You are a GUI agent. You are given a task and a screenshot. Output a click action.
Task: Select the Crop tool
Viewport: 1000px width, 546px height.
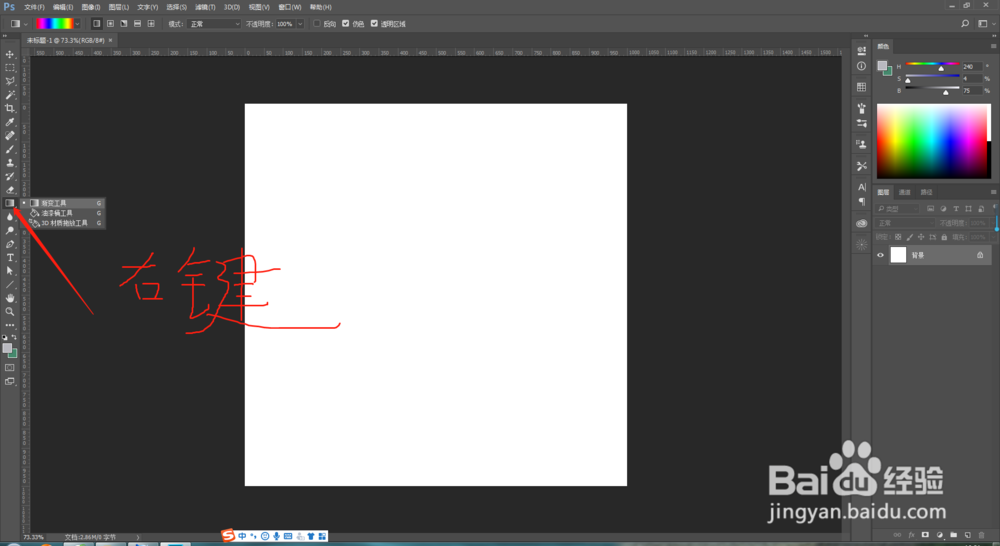point(10,108)
